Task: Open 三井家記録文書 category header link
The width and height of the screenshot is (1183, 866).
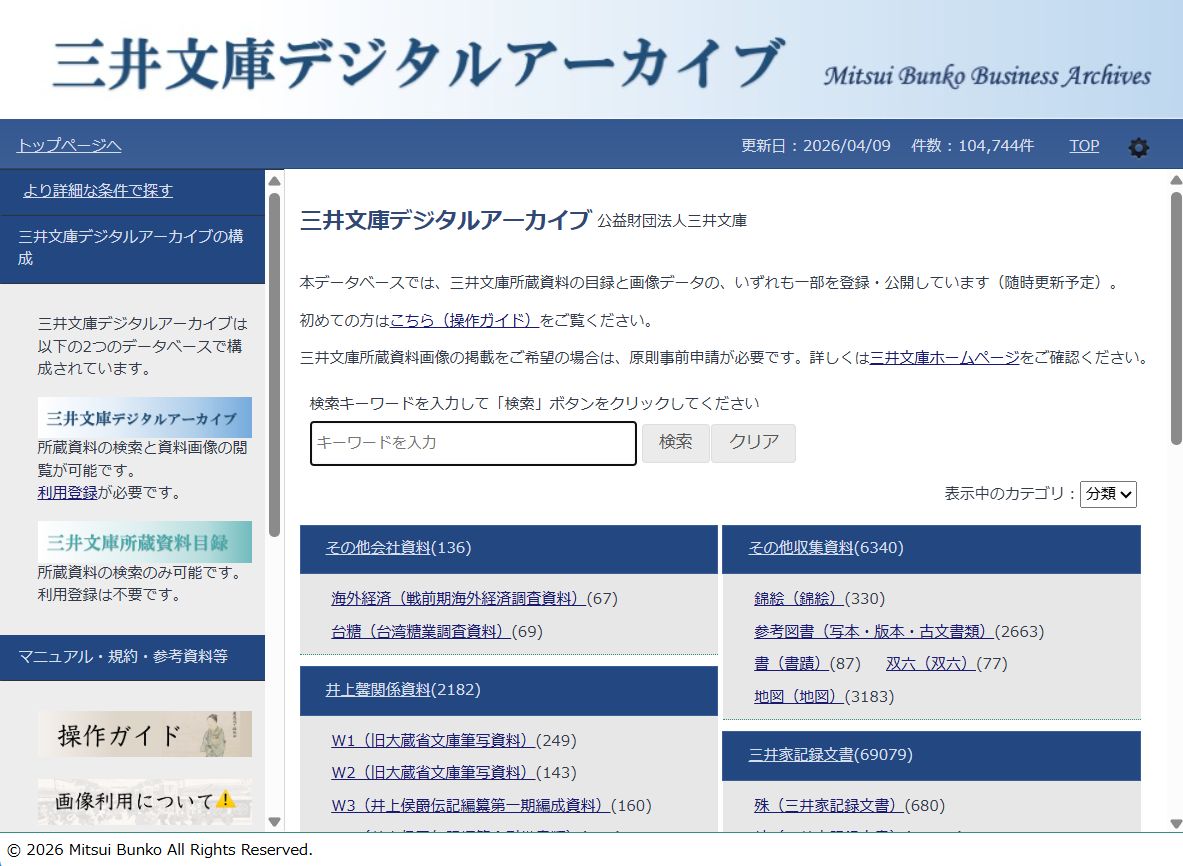Action: [800, 754]
